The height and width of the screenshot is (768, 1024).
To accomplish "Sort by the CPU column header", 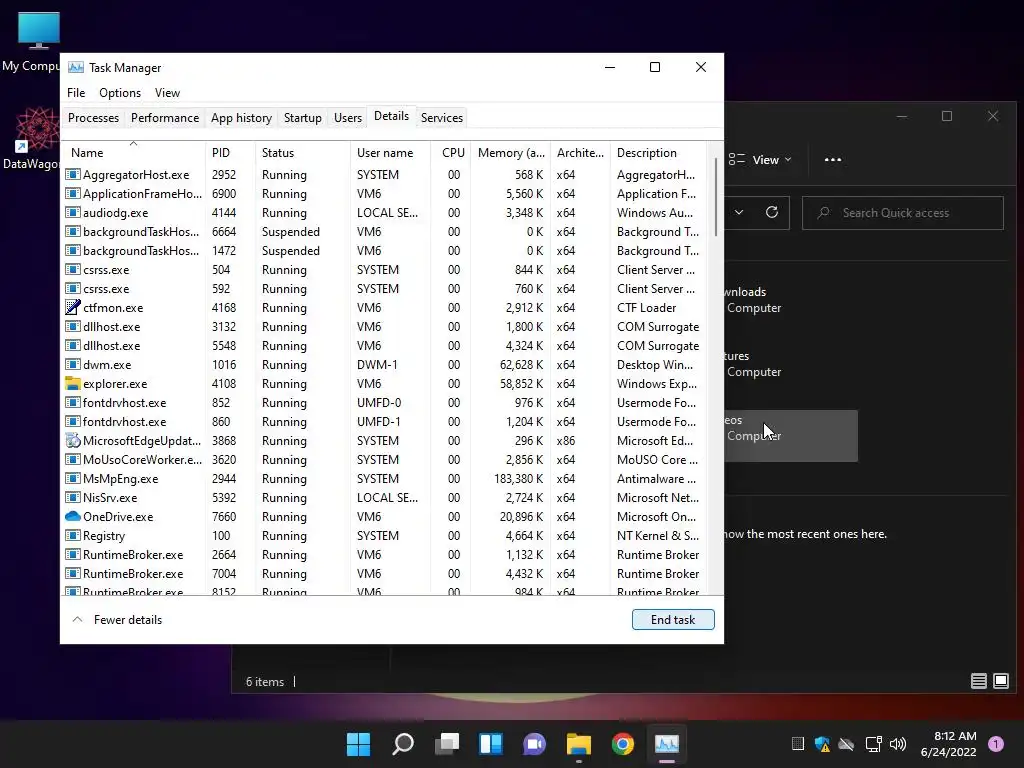I will [x=451, y=153].
